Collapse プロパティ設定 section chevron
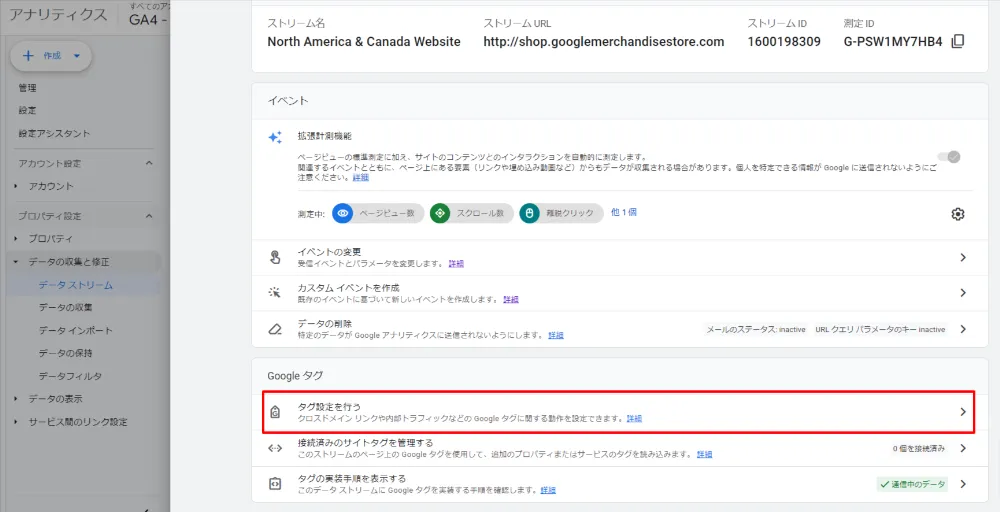Screen dimensions: 1000x512 tap(149, 216)
